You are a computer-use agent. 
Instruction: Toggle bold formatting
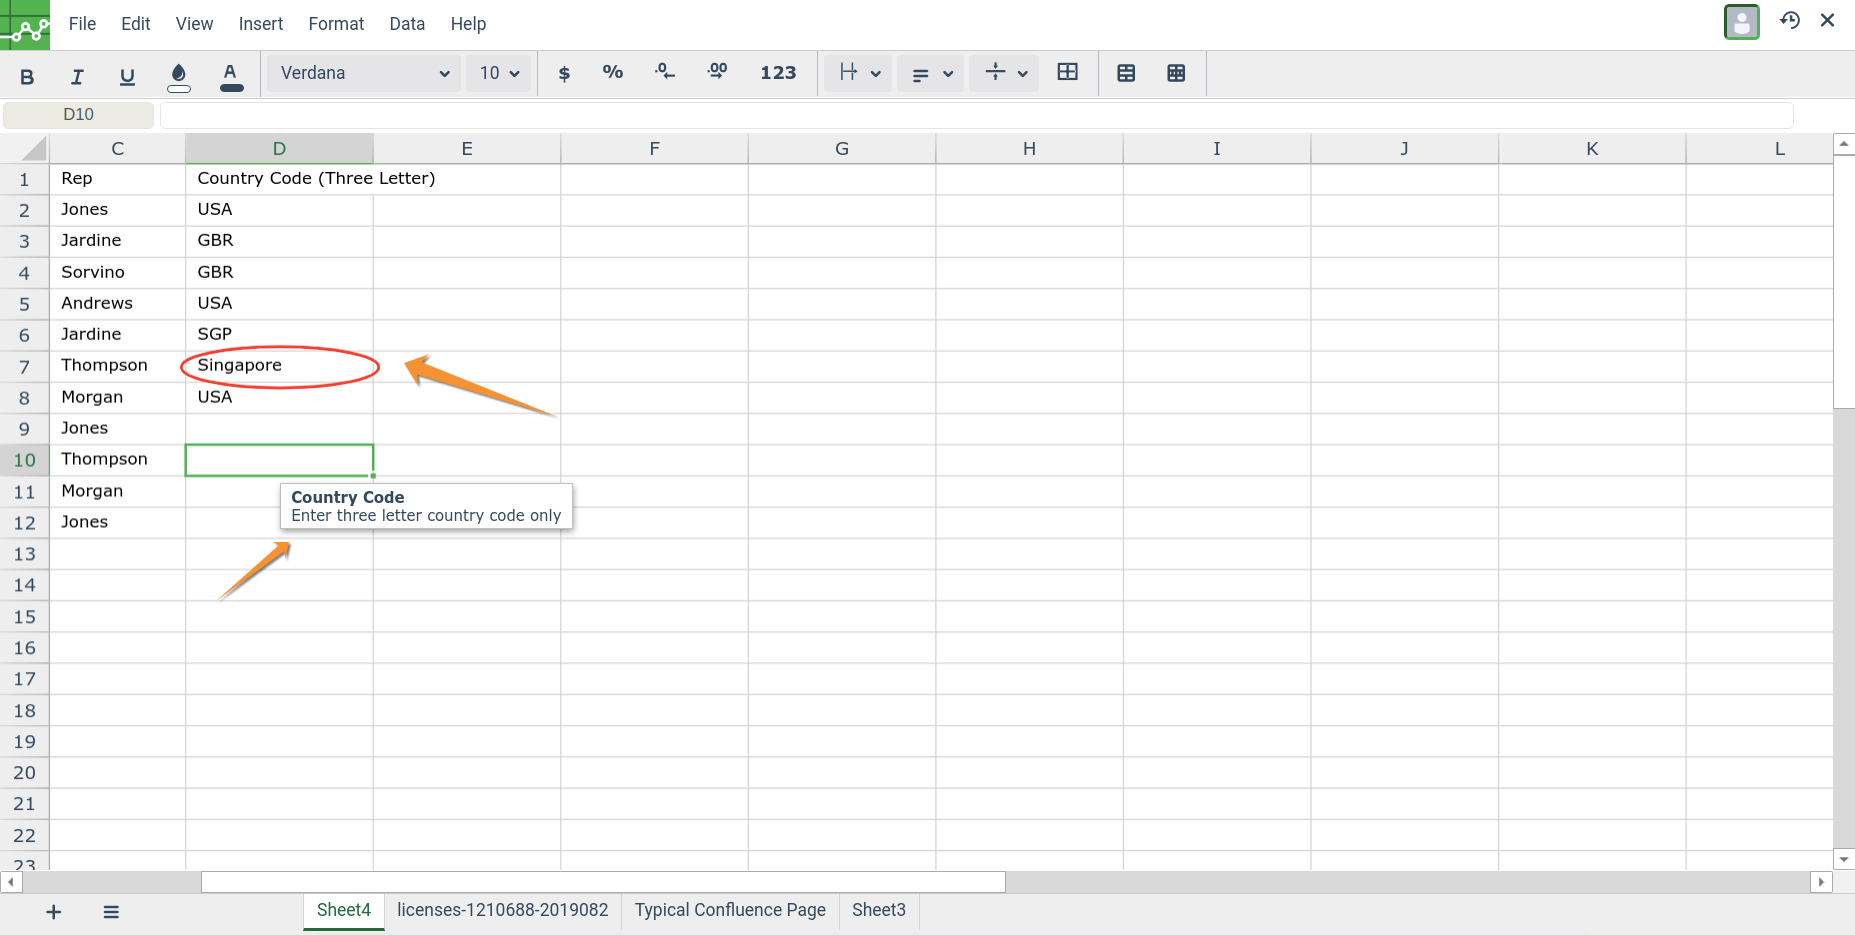27,75
